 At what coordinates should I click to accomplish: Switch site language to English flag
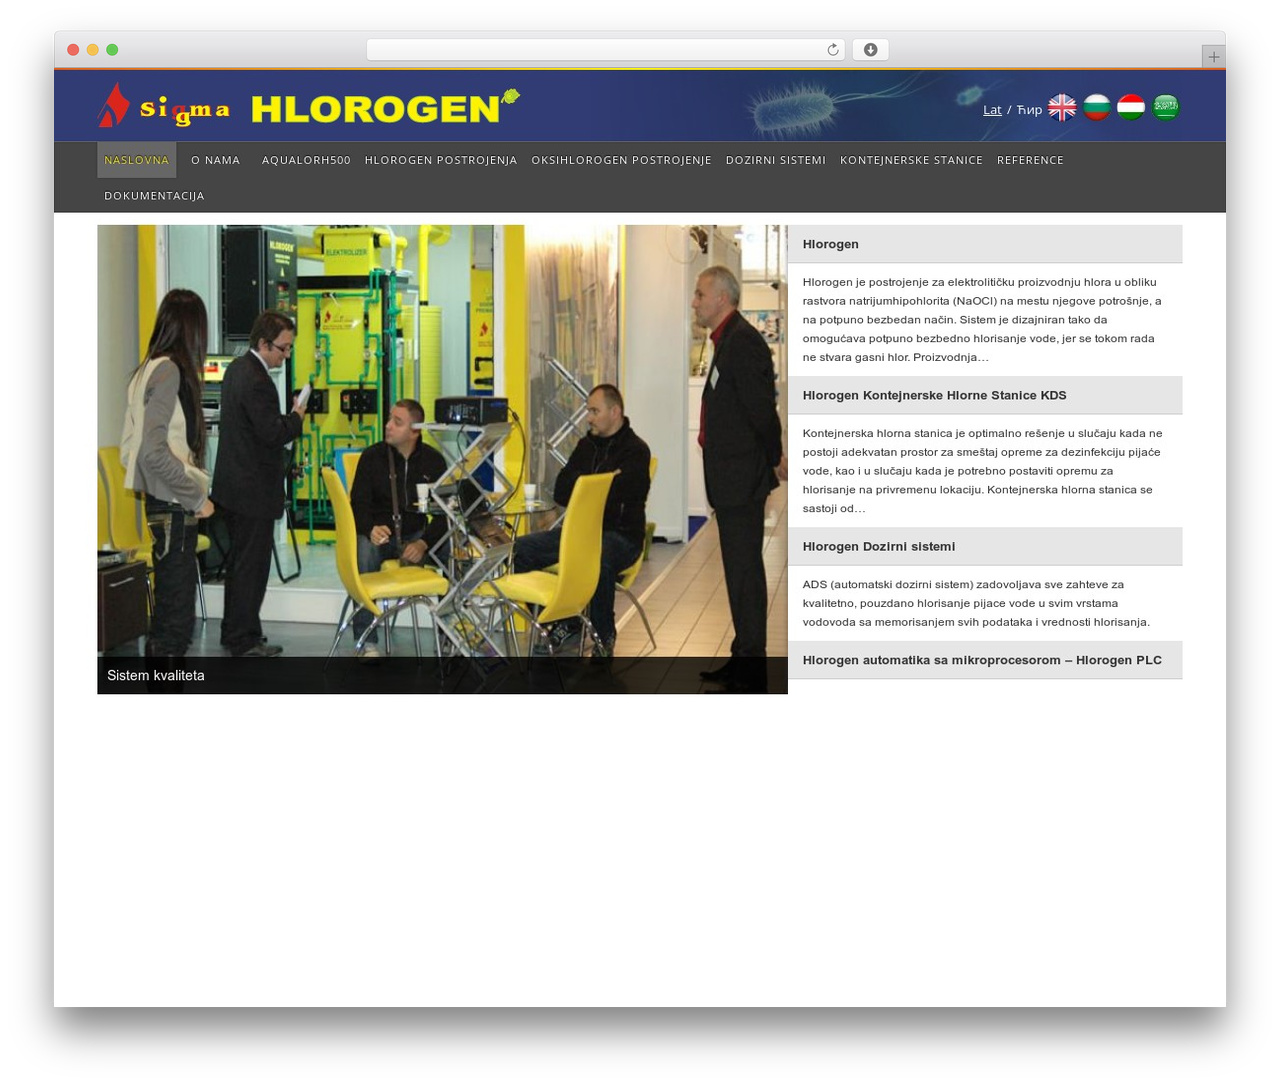(1062, 107)
